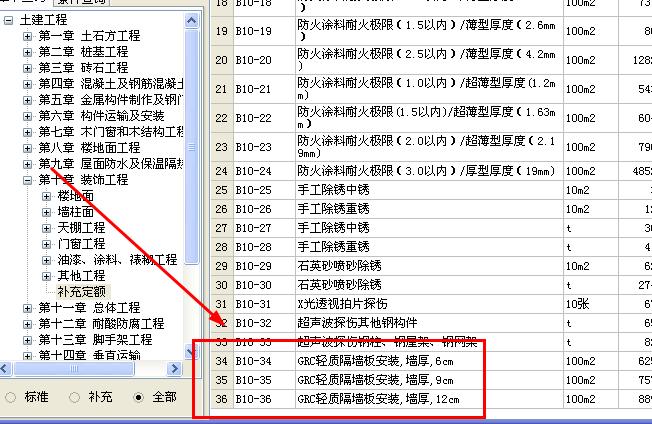Expand 第七章 木门窗和木结构 node

27,132
